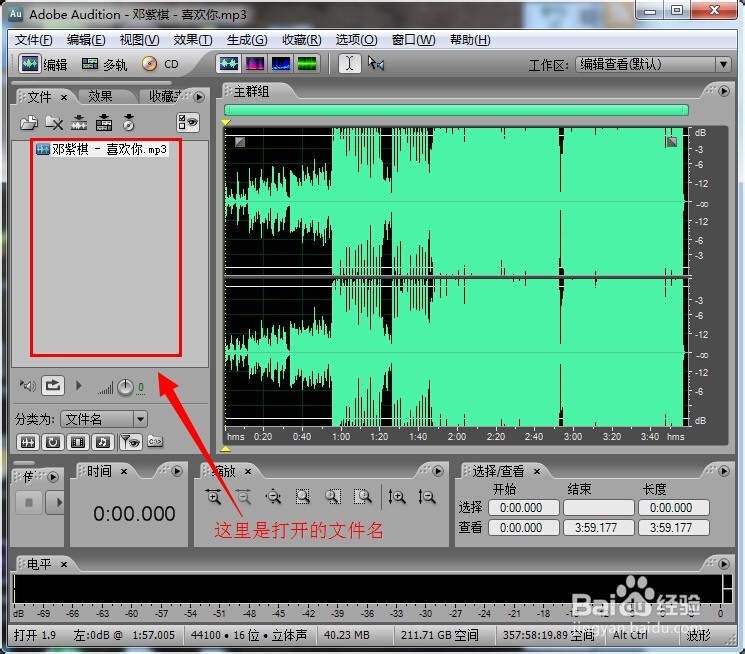The height and width of the screenshot is (654, 745).
Task: Select waveform display icon in toolbar
Action: (x=228, y=64)
